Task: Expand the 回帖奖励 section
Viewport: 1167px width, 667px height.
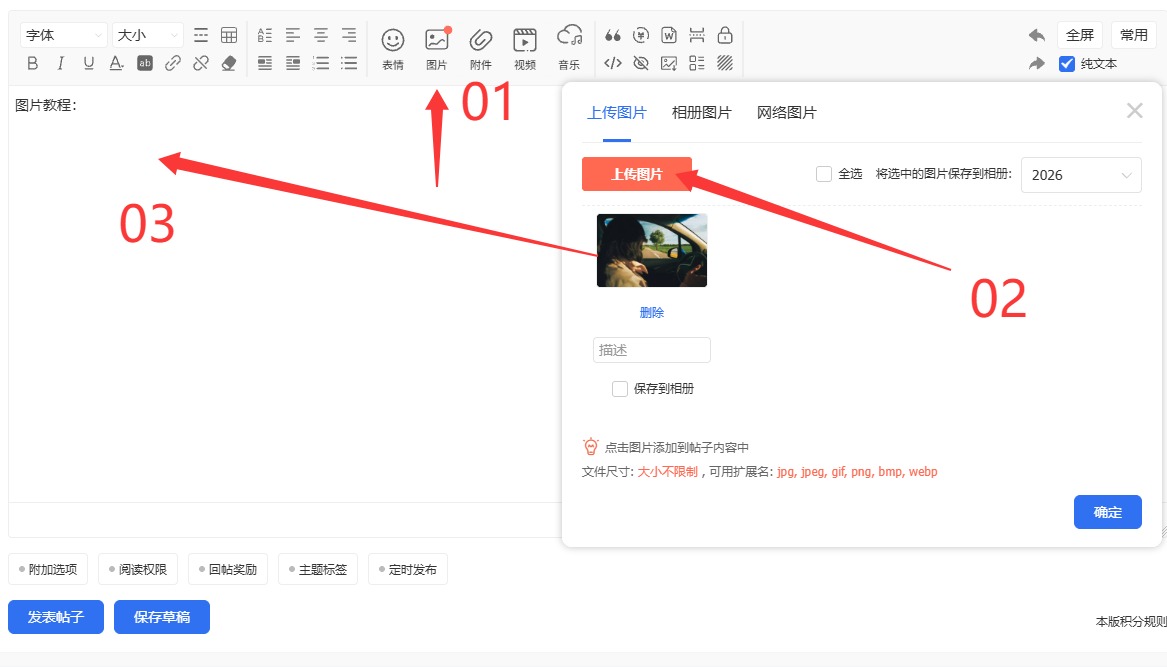Action: [x=228, y=569]
